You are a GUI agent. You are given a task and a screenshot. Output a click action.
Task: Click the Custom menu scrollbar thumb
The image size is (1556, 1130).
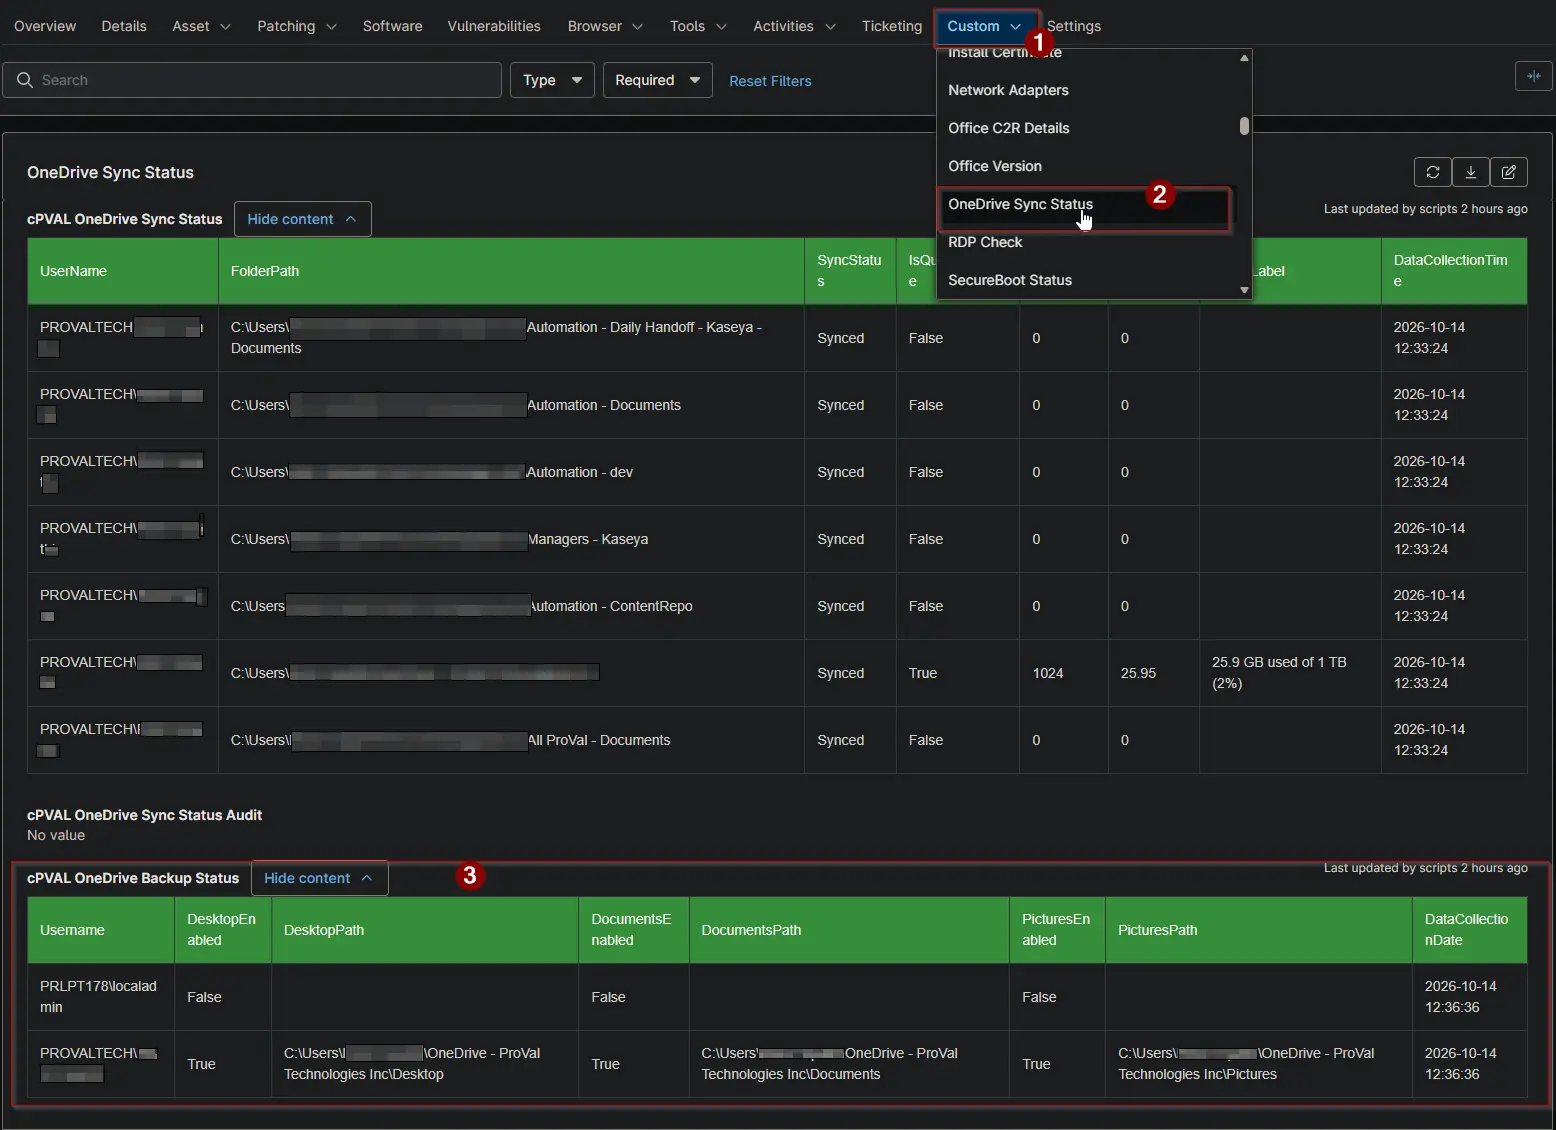click(1244, 126)
